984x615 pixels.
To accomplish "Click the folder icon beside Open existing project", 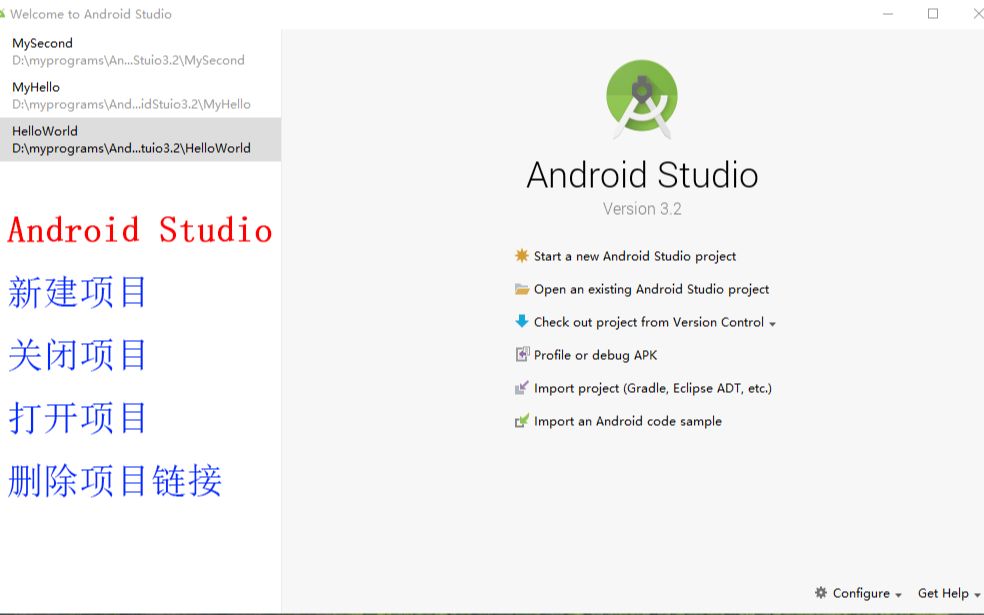I will tap(520, 289).
